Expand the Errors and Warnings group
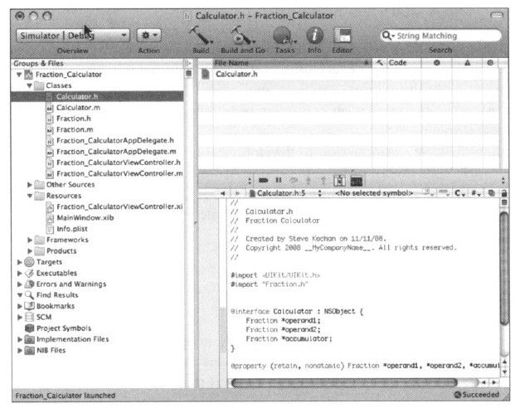This screenshot has width=515, height=408. point(19,284)
